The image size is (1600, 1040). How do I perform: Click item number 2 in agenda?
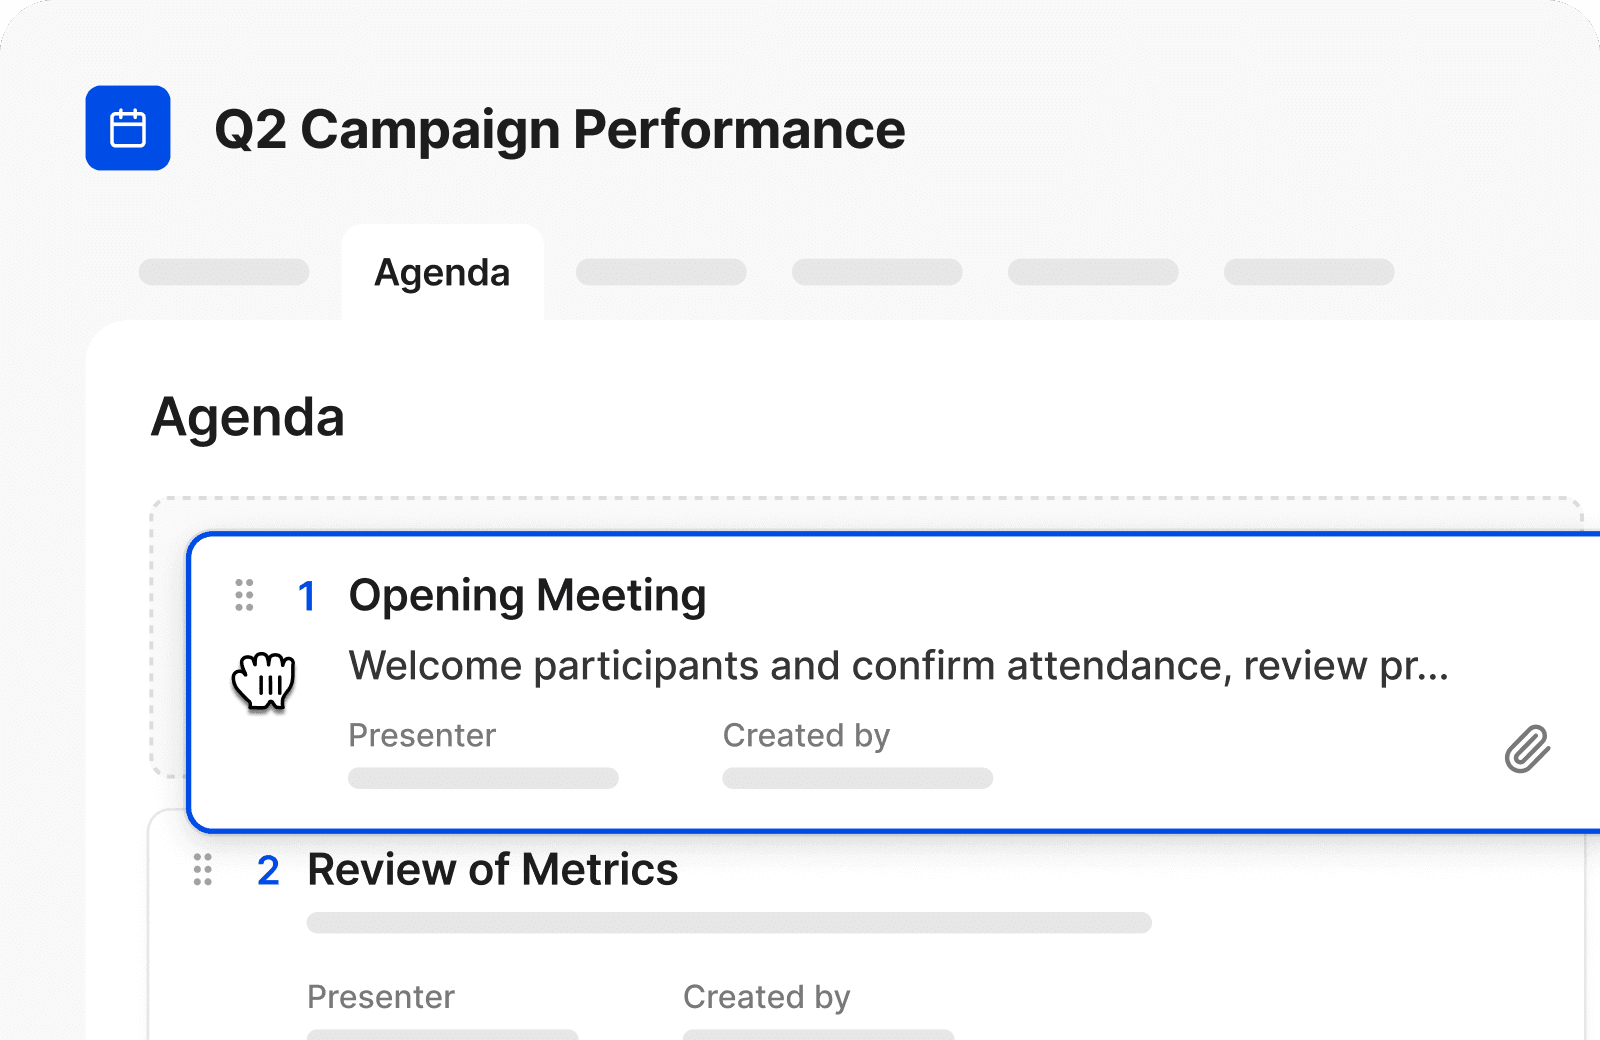pyautogui.click(x=268, y=871)
